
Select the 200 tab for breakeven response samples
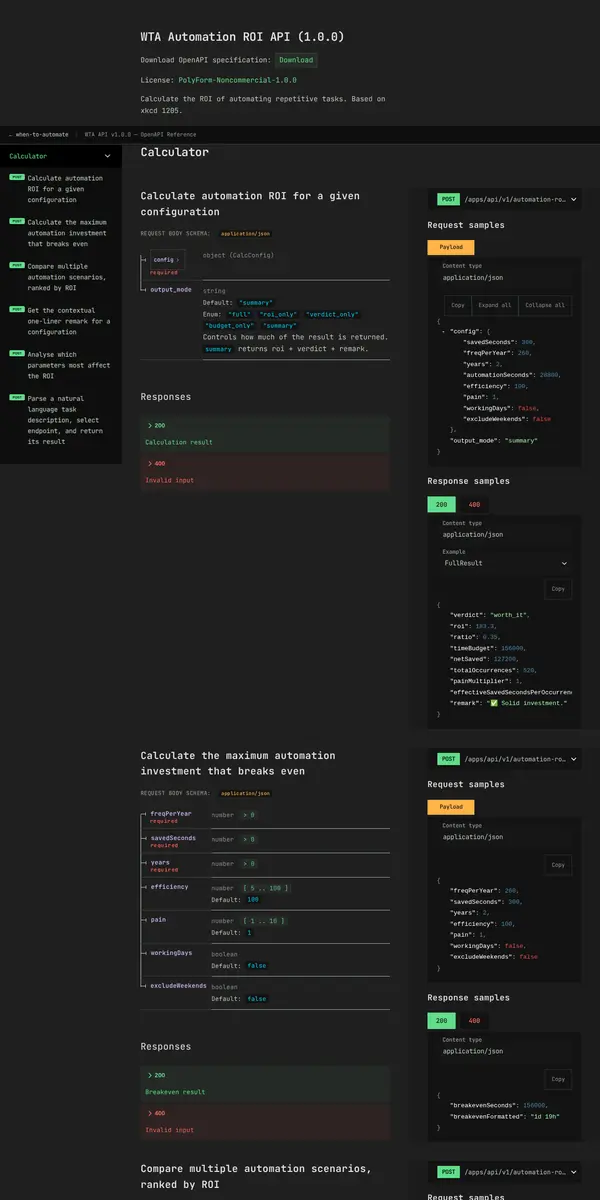click(x=441, y=1021)
